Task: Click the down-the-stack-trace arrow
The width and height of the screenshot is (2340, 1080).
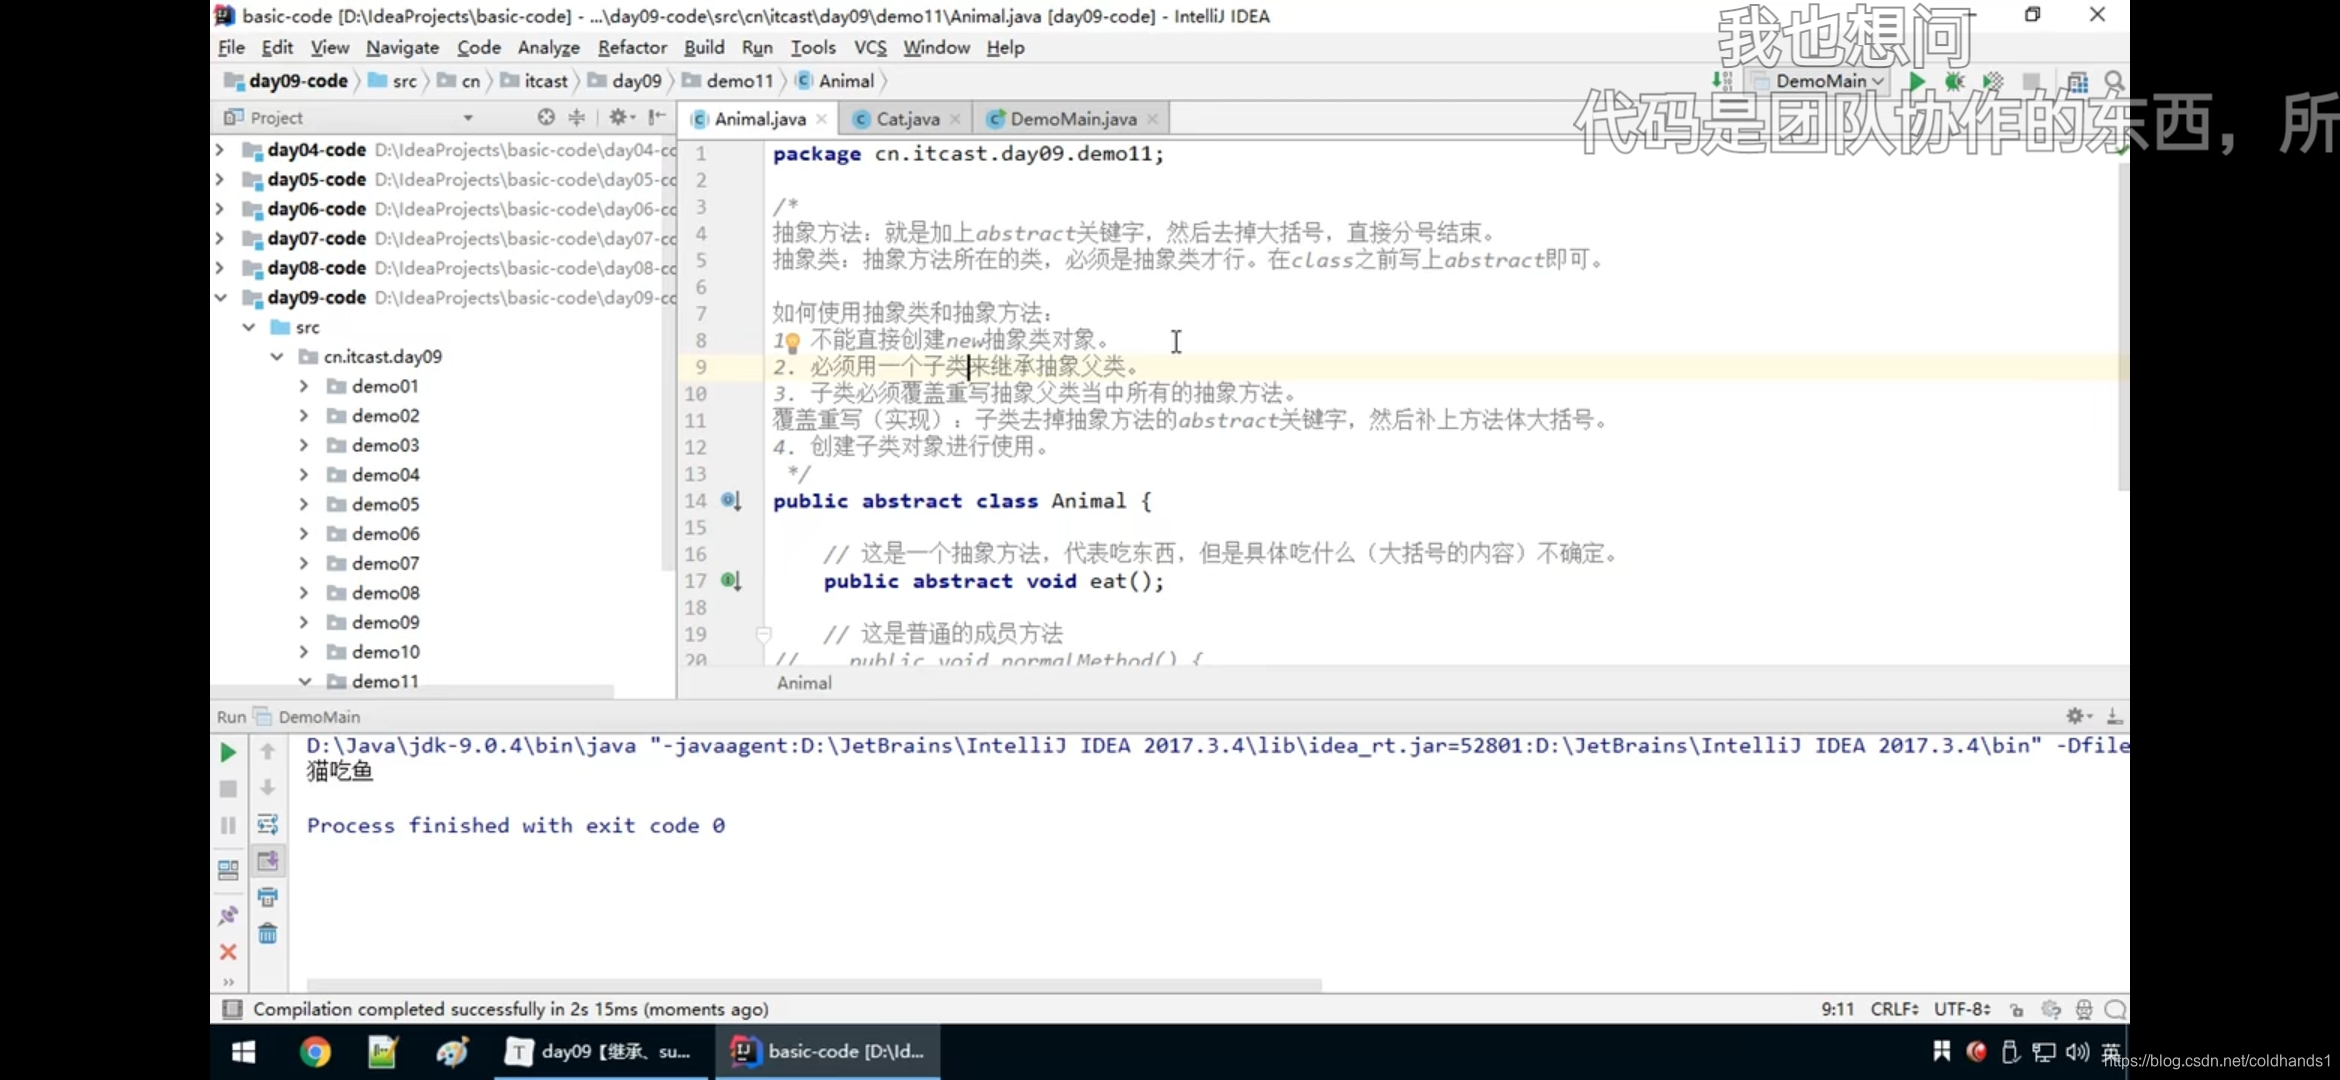Action: pyautogui.click(x=267, y=788)
